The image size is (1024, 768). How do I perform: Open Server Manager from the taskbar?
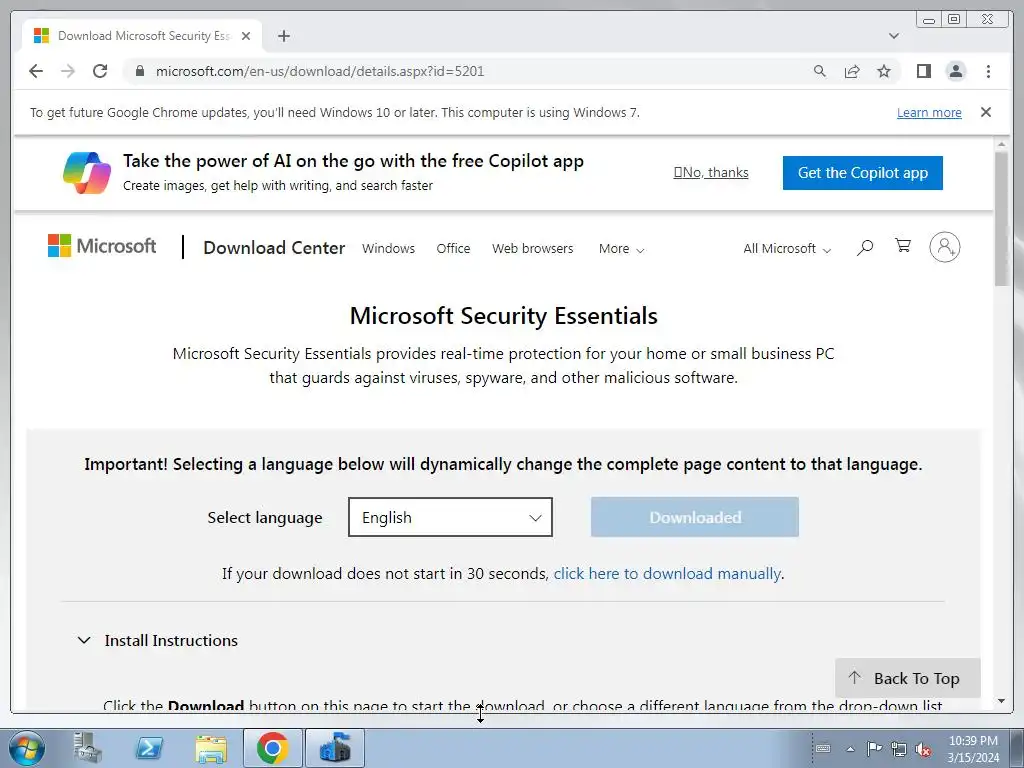pyautogui.click(x=87, y=748)
